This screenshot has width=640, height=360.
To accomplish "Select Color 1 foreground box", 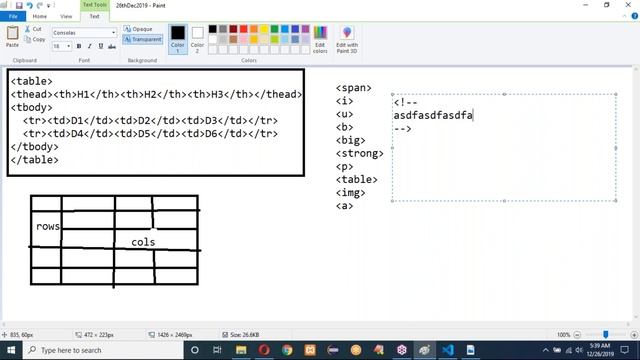I will pyautogui.click(x=178, y=39).
